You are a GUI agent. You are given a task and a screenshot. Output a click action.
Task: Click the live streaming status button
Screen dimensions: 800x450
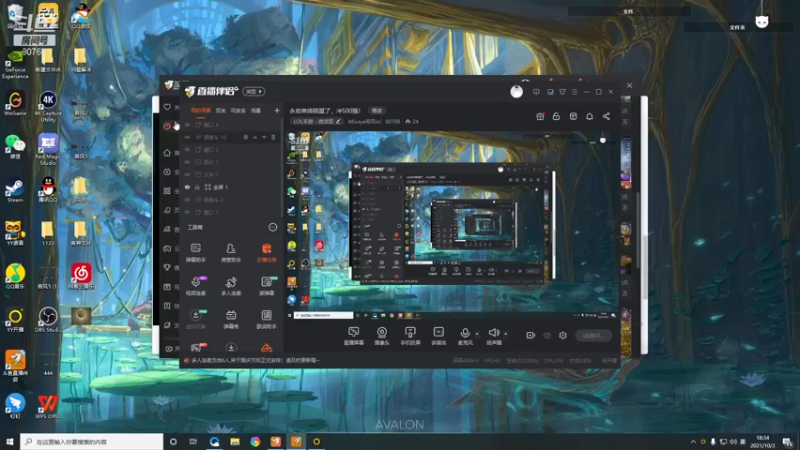[593, 335]
